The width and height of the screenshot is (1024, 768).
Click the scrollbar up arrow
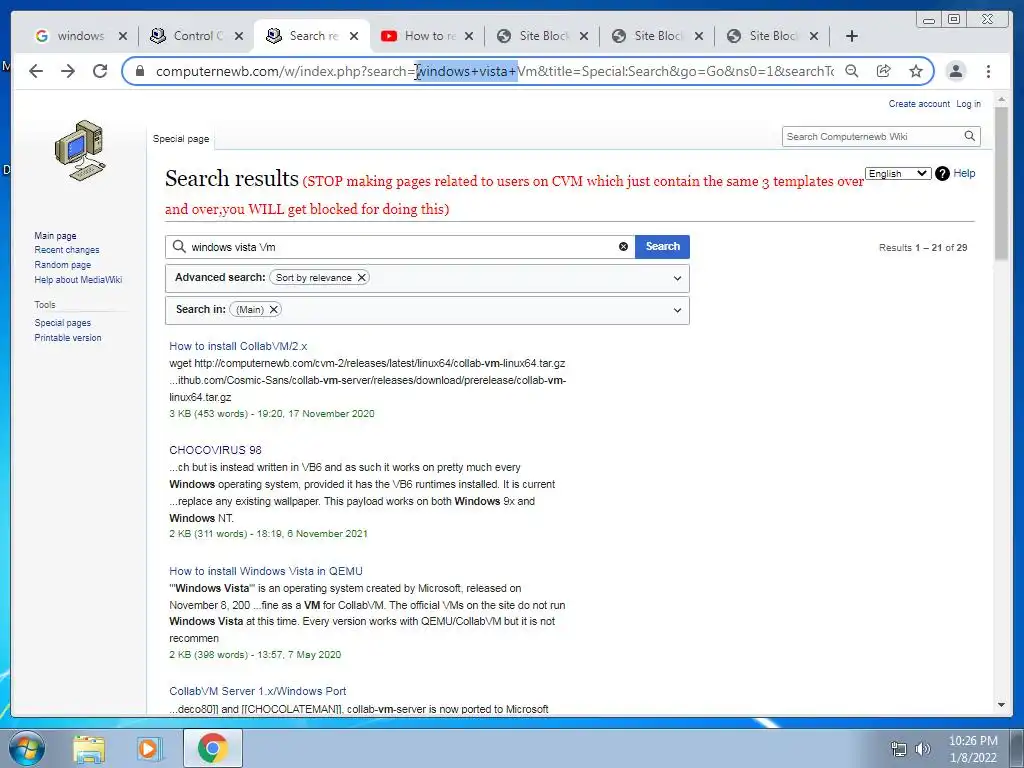[x=1001, y=100]
